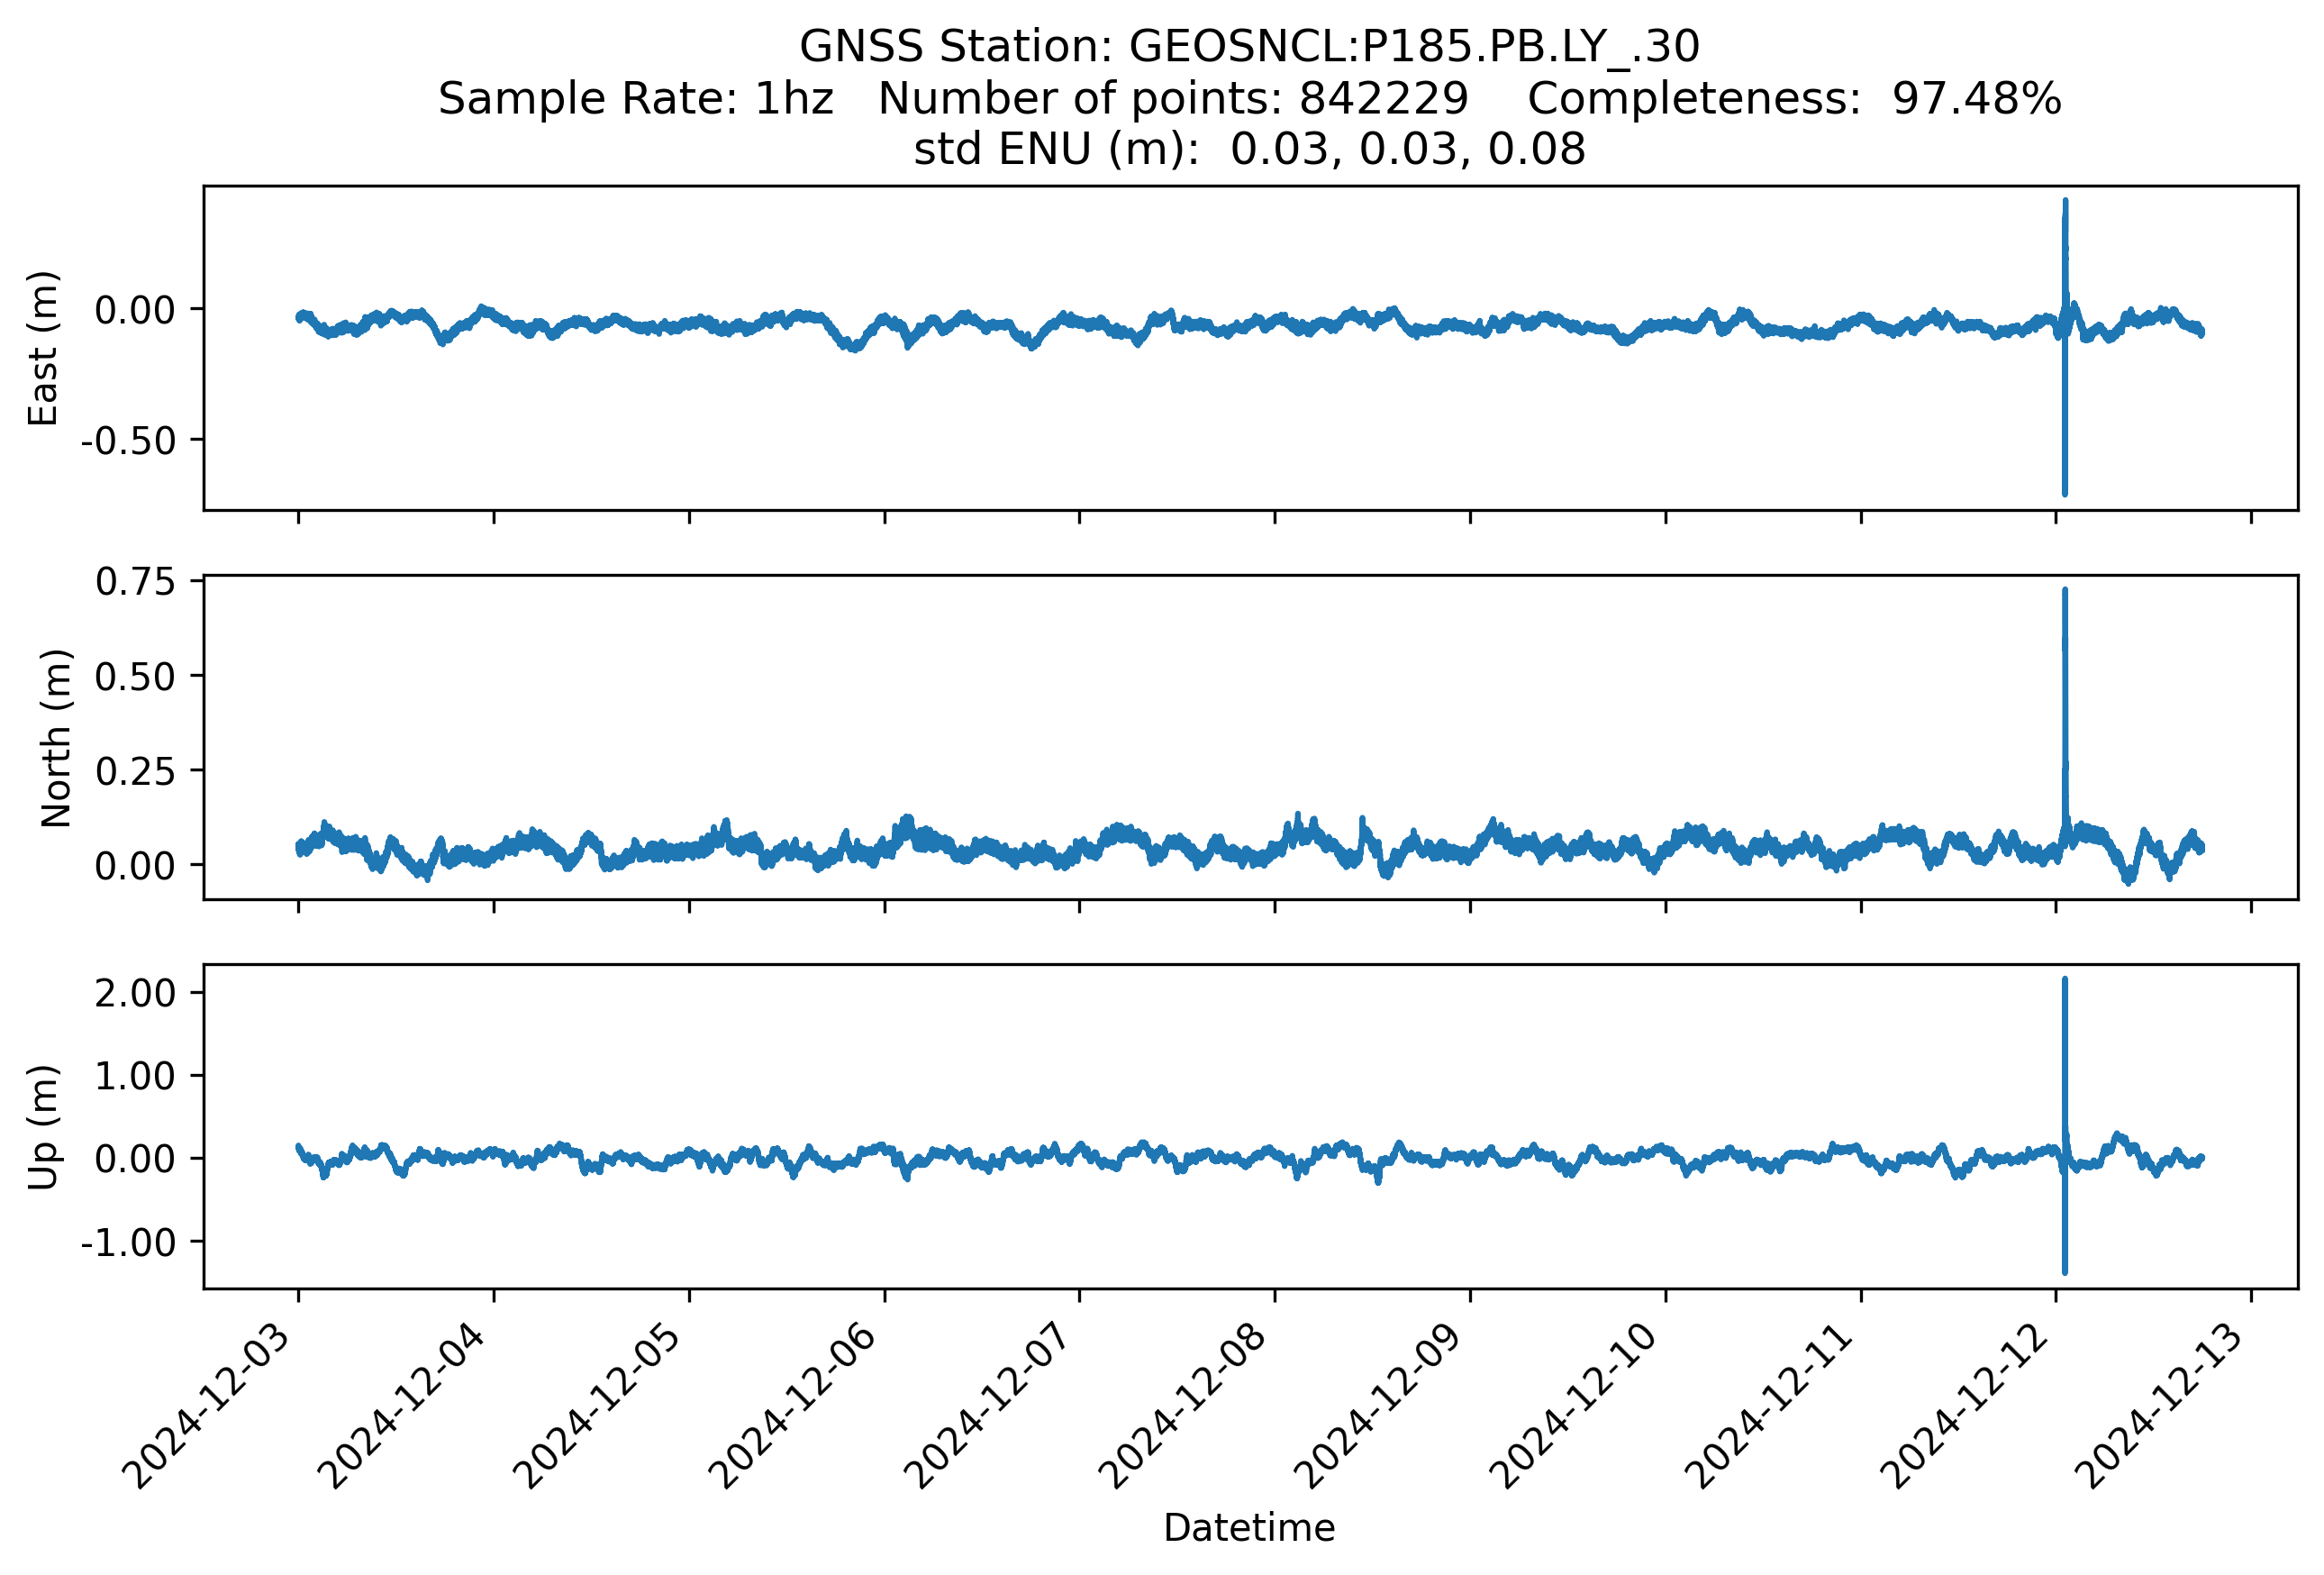Click the GNSS Station title text
This screenshot has height=1575, width=2324.
pos(1249,47)
